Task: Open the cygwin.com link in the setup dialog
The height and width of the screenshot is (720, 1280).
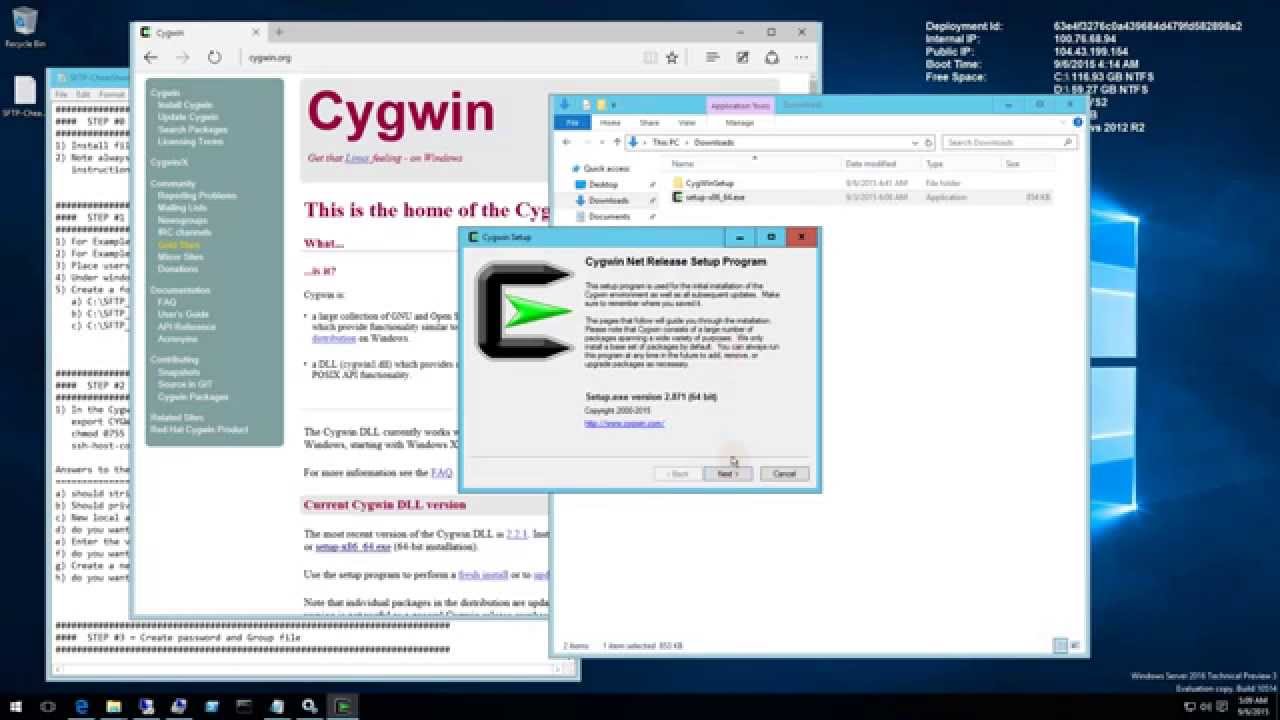Action: point(625,423)
